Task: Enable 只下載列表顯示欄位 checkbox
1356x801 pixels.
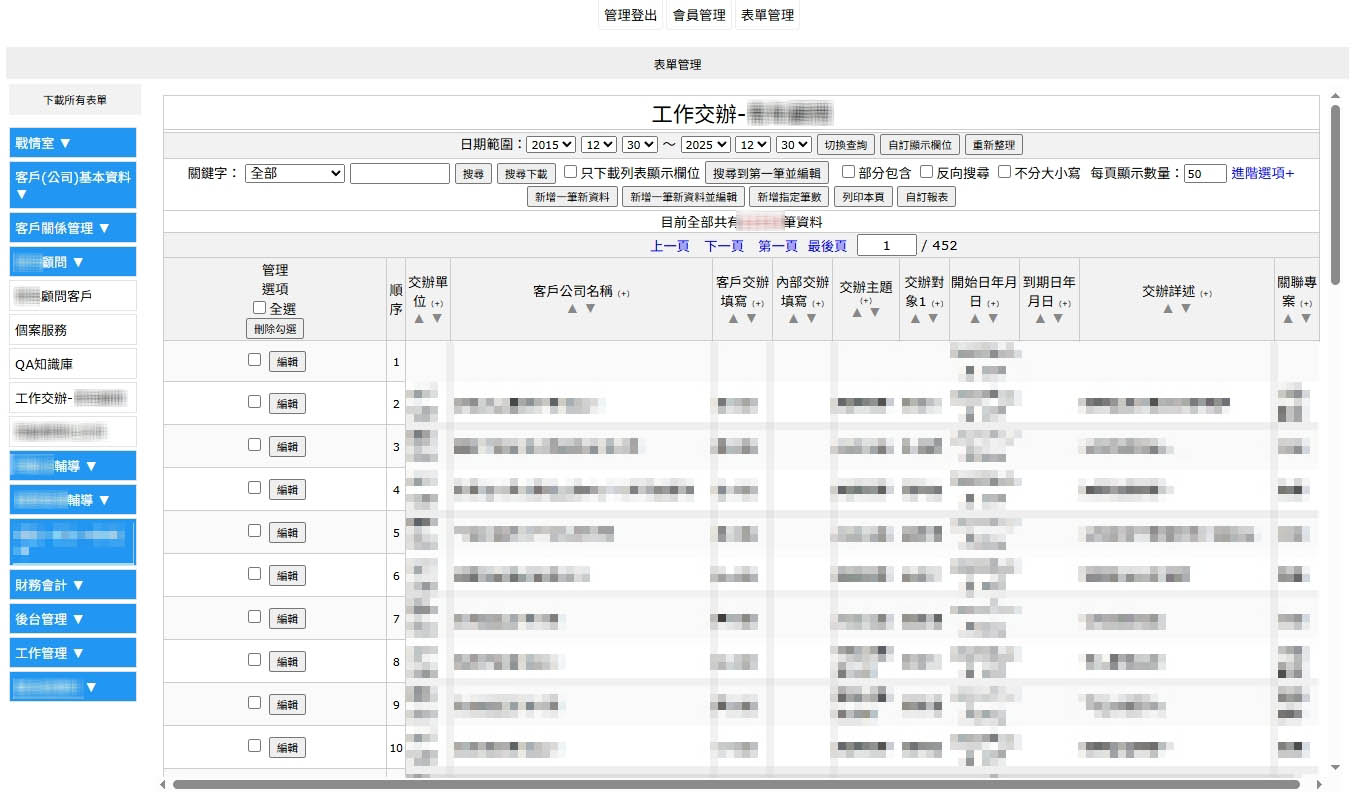Action: click(571, 172)
